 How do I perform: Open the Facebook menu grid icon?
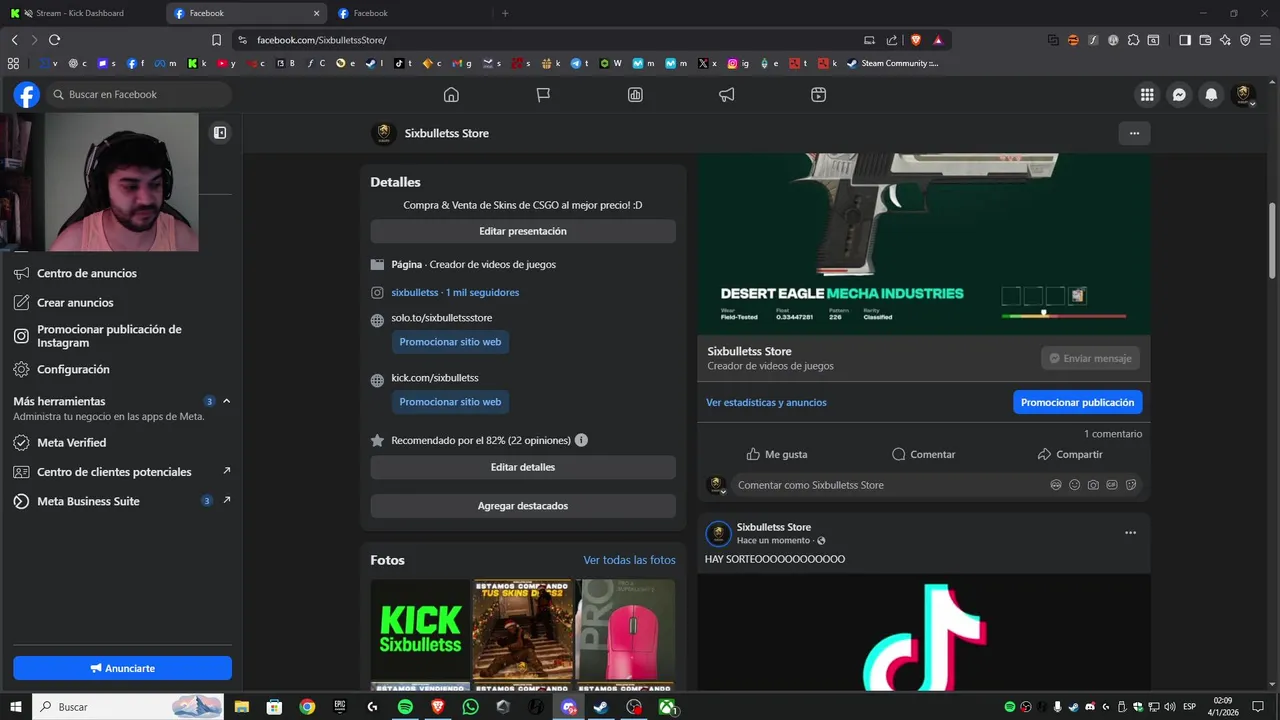(1147, 94)
